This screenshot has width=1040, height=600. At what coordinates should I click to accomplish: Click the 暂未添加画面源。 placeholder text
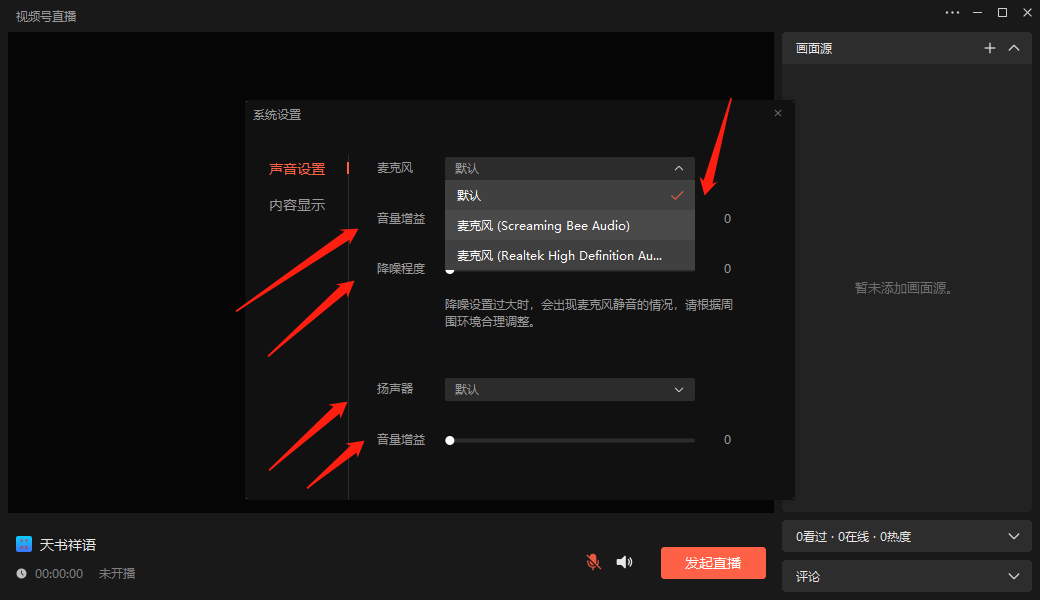point(904,288)
